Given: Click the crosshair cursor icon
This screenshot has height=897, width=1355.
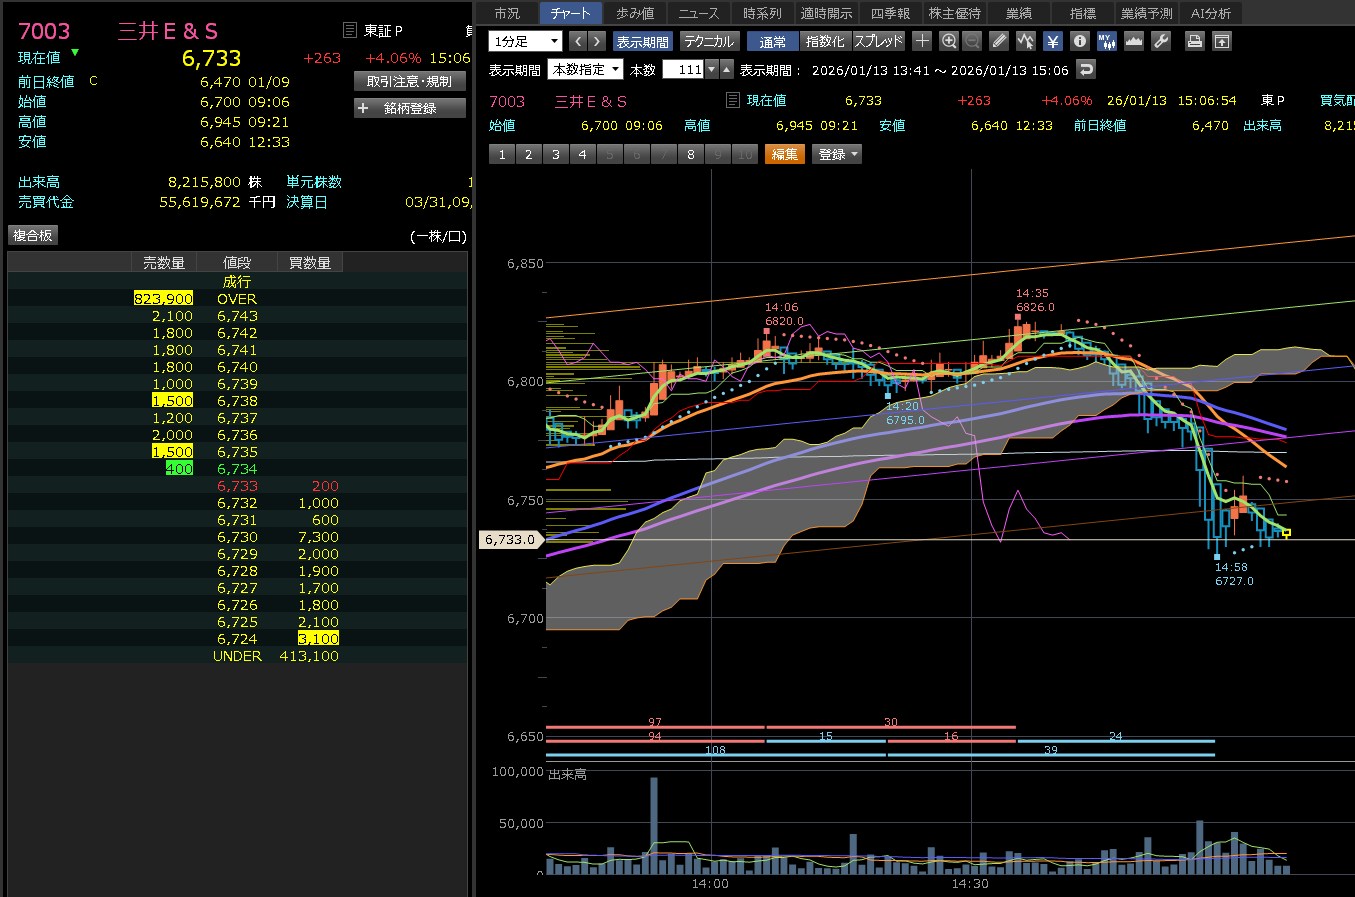Looking at the screenshot, I should (922, 41).
